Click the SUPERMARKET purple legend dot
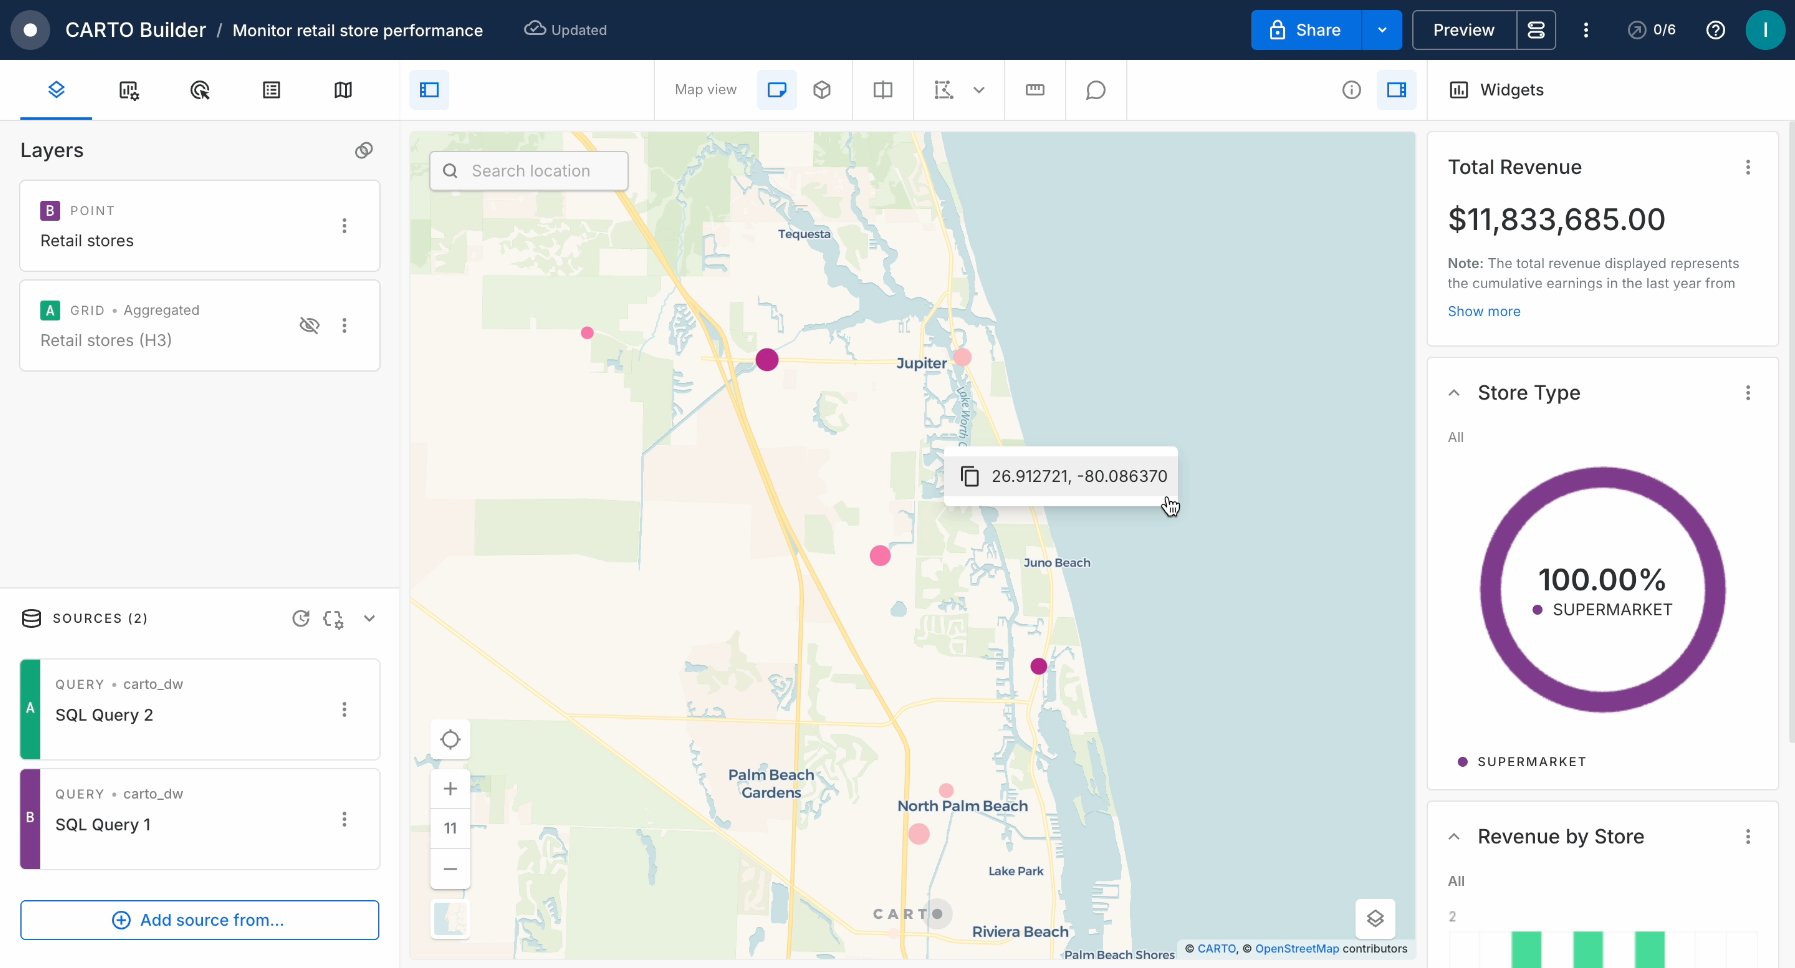1795x968 pixels. pos(1463,762)
